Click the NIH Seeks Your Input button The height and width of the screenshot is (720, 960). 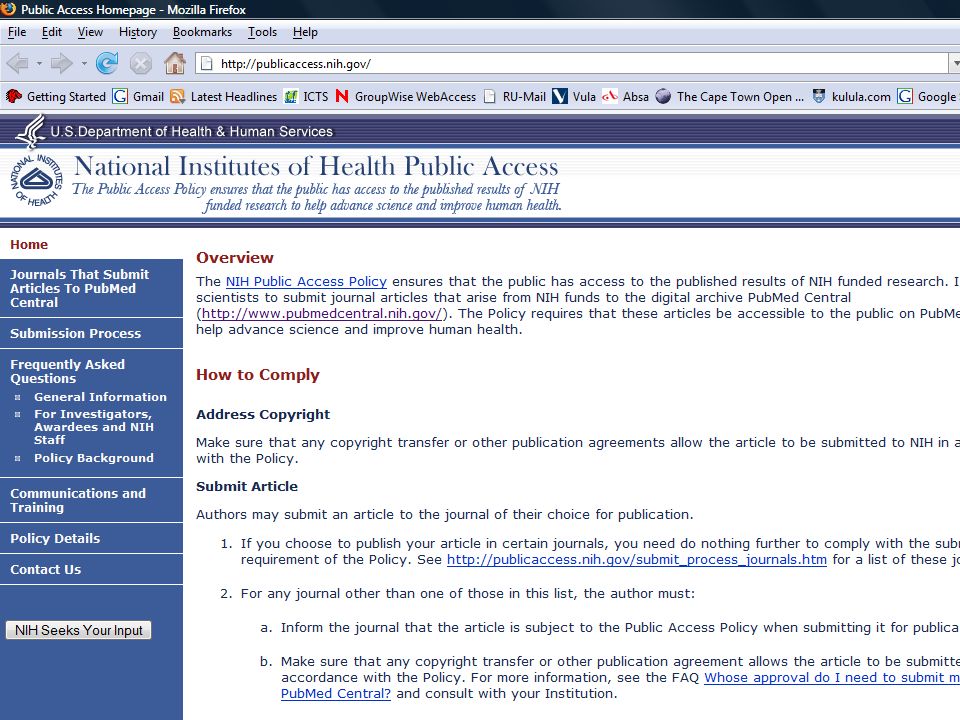tap(78, 630)
